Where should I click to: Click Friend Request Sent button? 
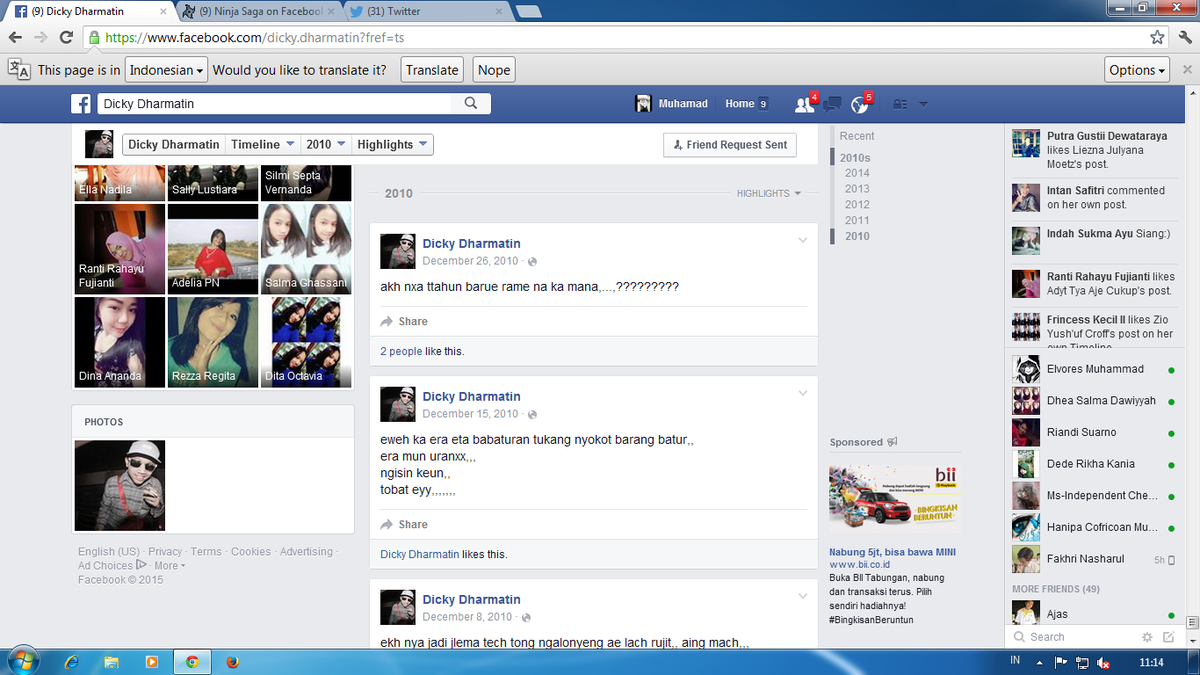coord(730,144)
